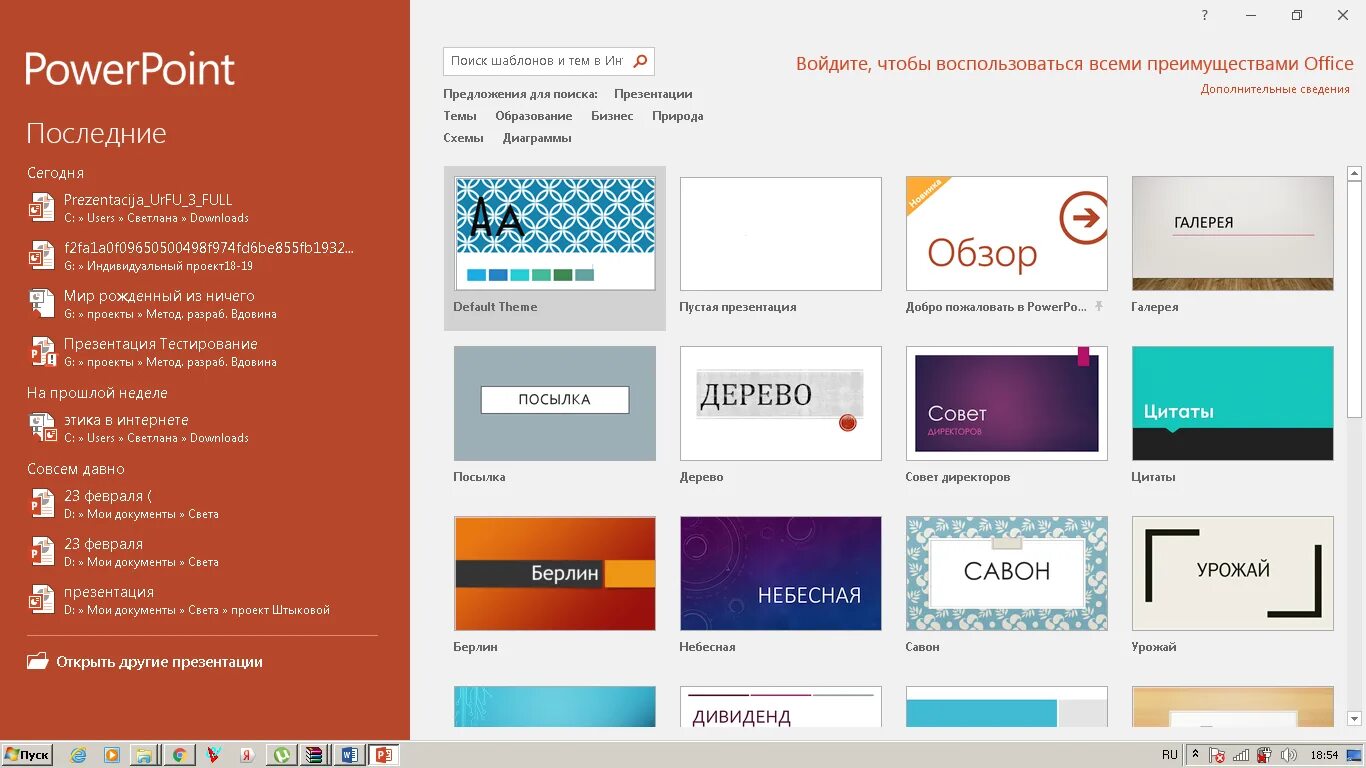The width and height of the screenshot is (1366, 768).
Task: Click the template list scrollbar thumb
Action: point(1355,299)
